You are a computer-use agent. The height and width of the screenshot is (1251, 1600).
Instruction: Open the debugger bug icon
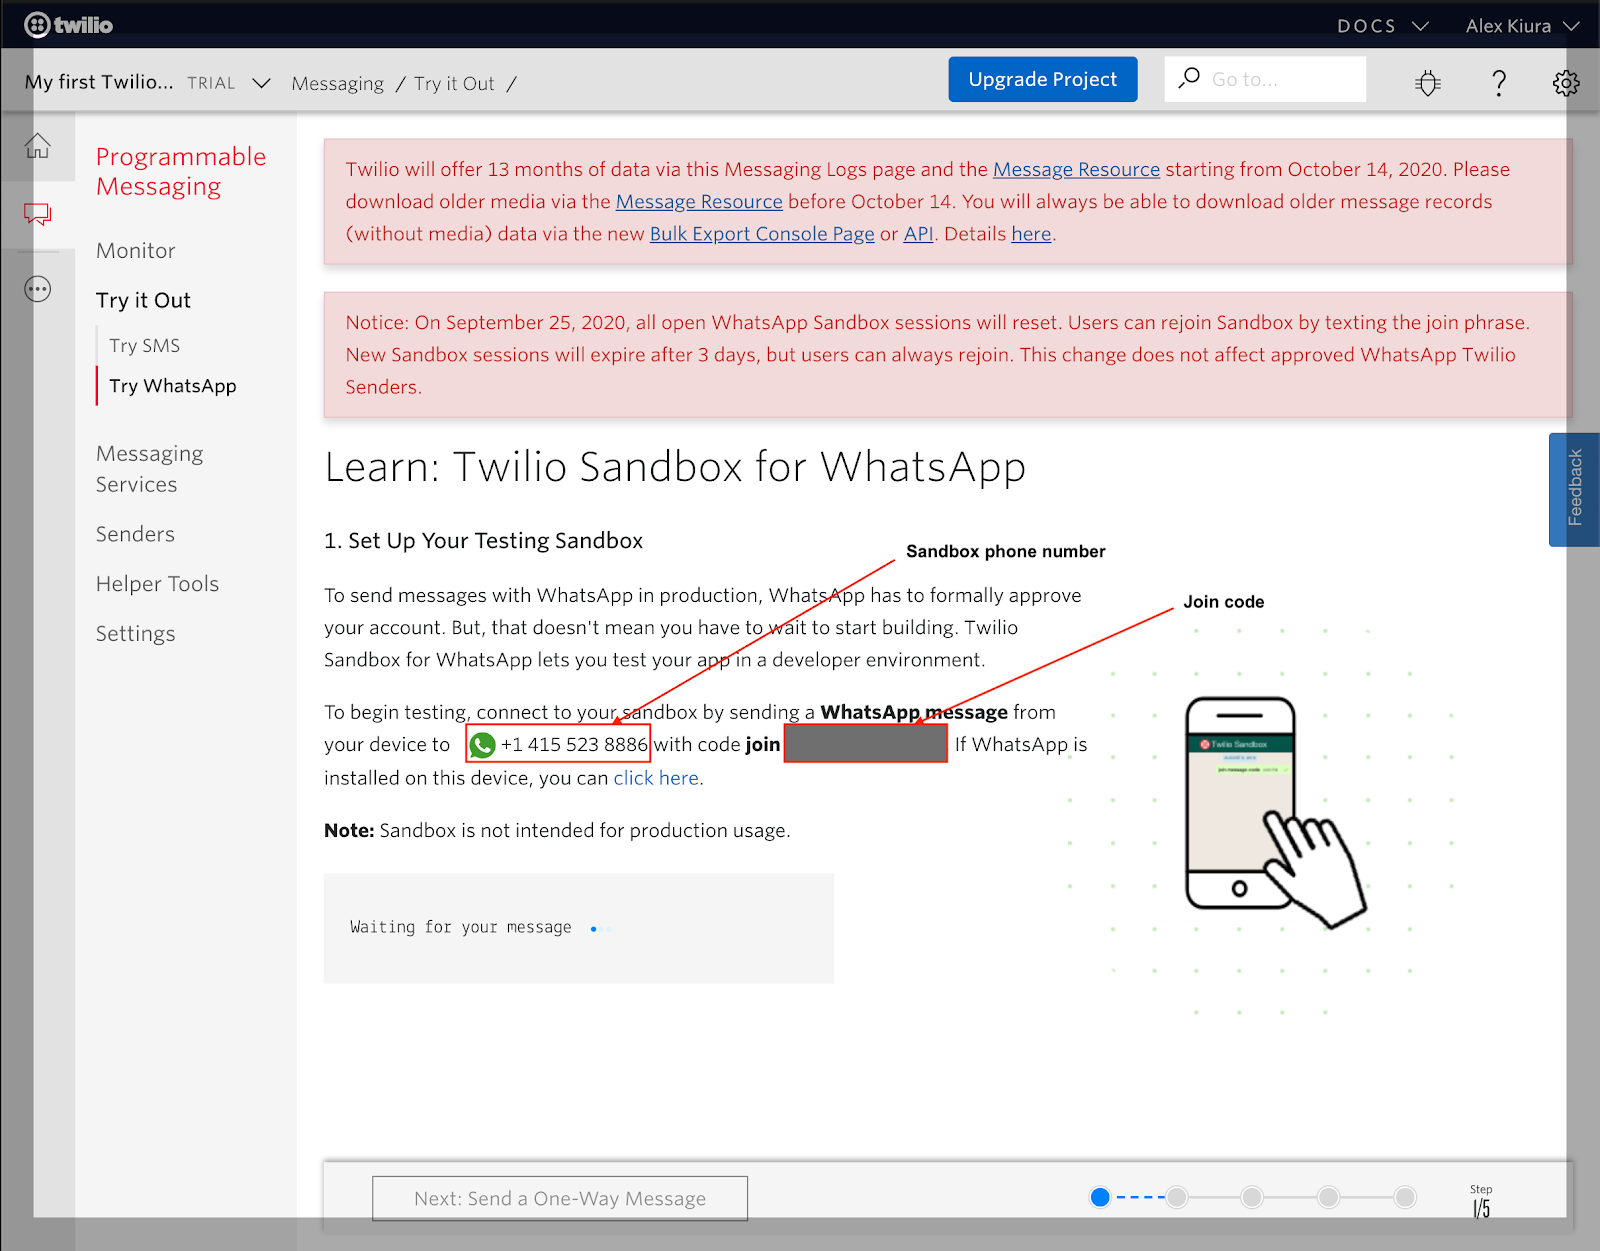(1428, 82)
